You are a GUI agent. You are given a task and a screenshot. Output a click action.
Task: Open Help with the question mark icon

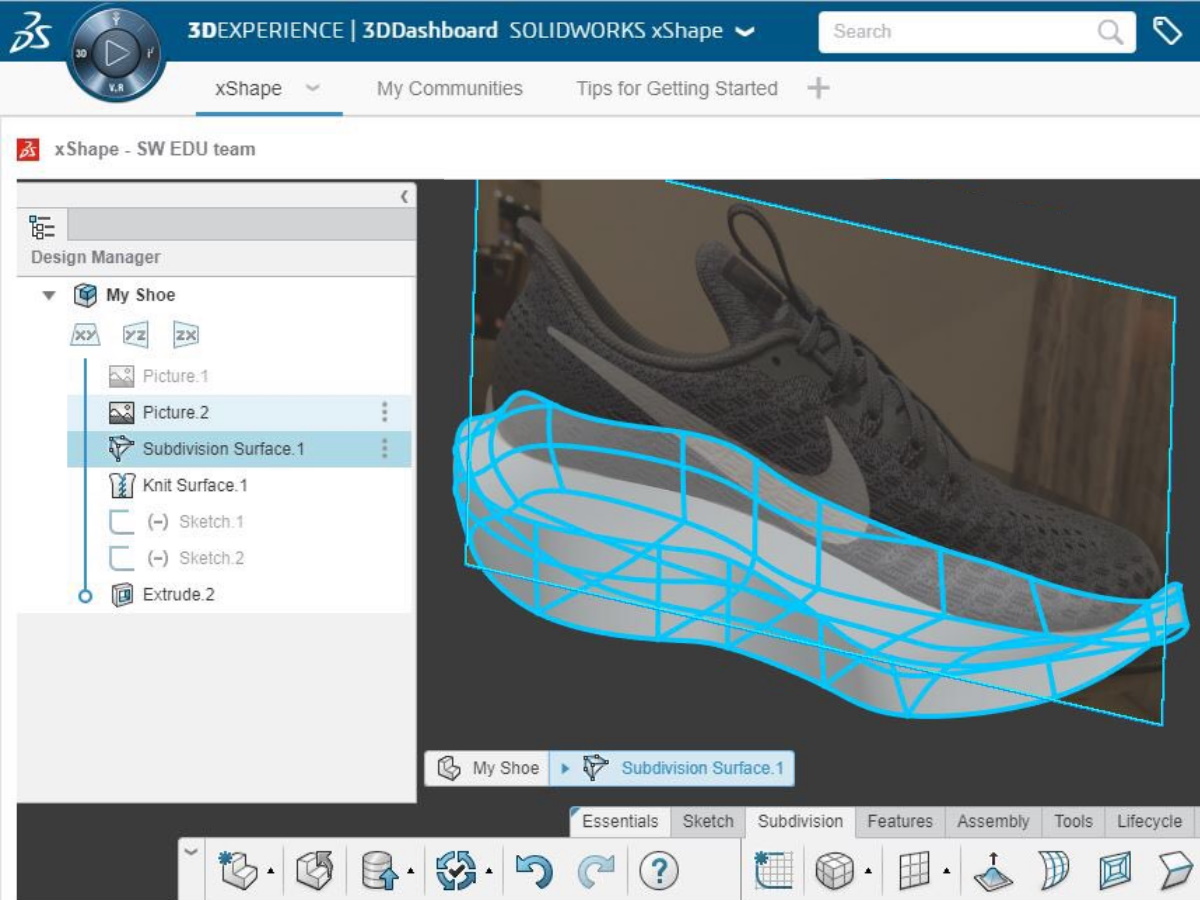[x=658, y=871]
